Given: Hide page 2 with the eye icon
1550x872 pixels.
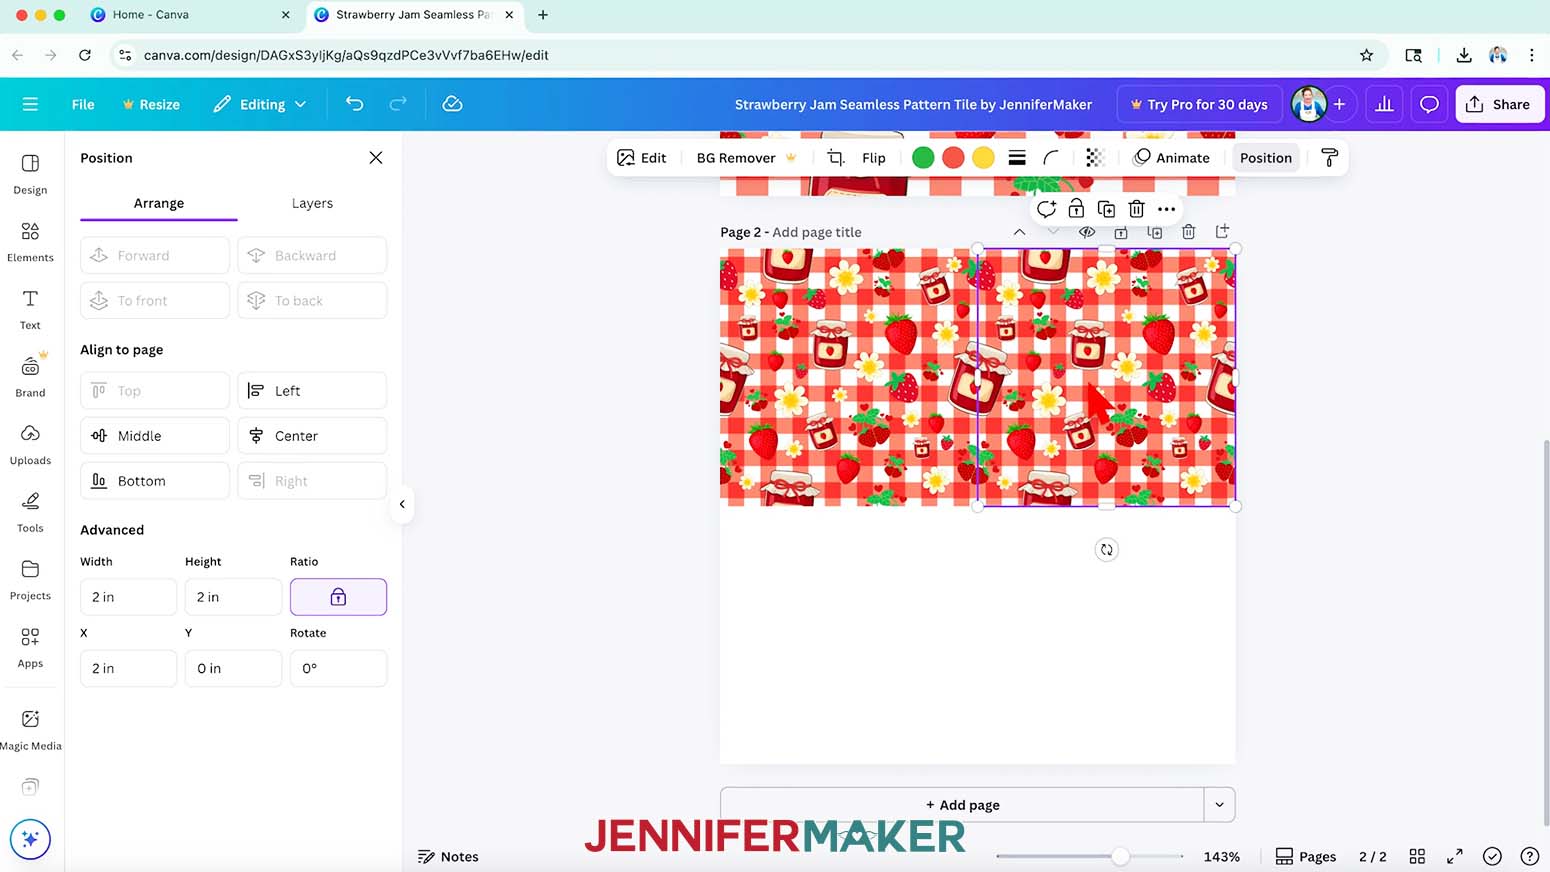Looking at the screenshot, I should pyautogui.click(x=1087, y=232).
